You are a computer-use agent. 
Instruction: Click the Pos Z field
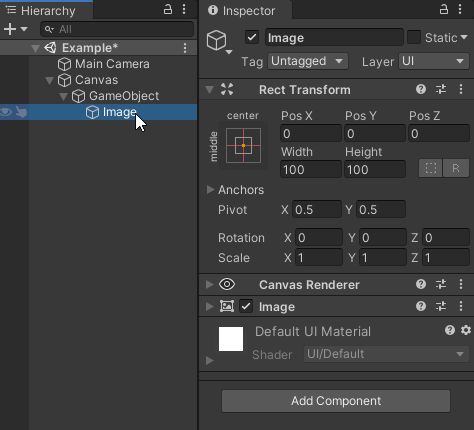439,134
